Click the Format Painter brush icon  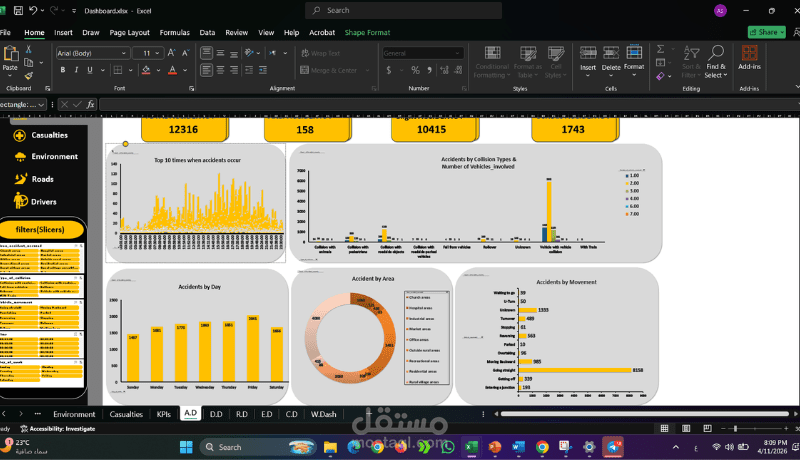(x=29, y=76)
